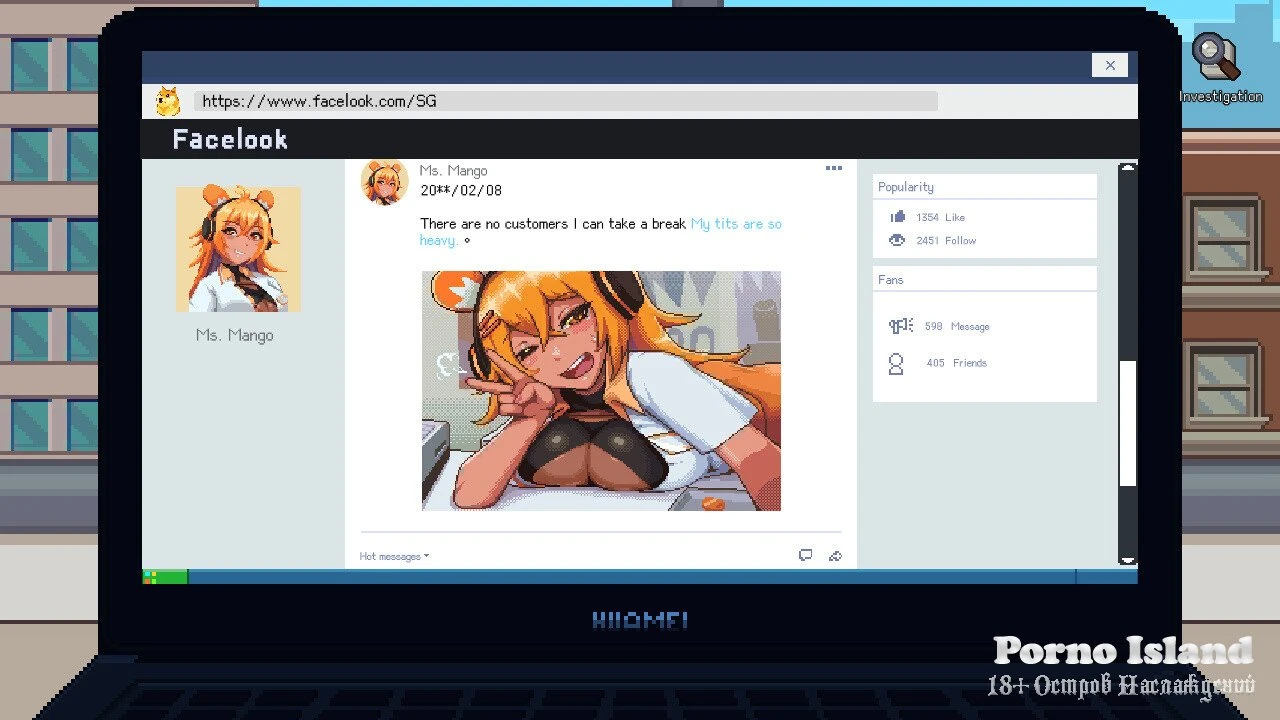Click the doge browser icon
This screenshot has height=720, width=1280.
pyautogui.click(x=168, y=101)
